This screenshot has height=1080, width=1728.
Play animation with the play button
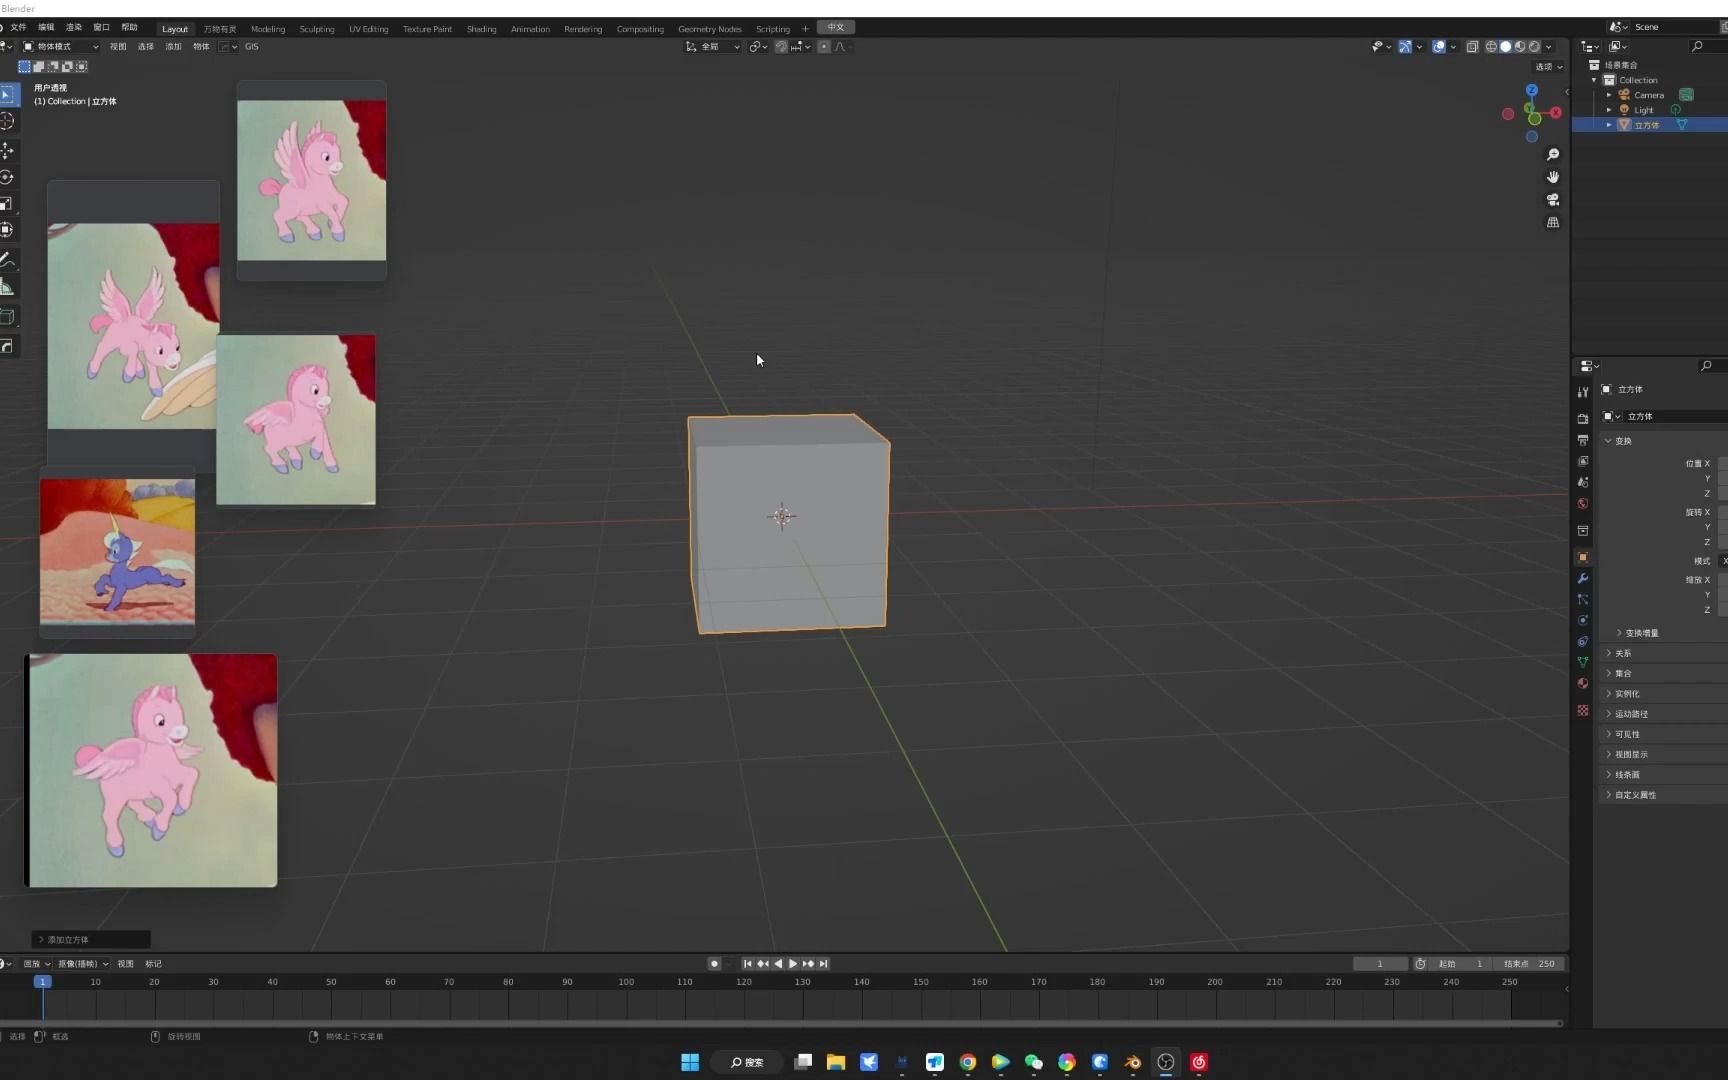(x=793, y=964)
